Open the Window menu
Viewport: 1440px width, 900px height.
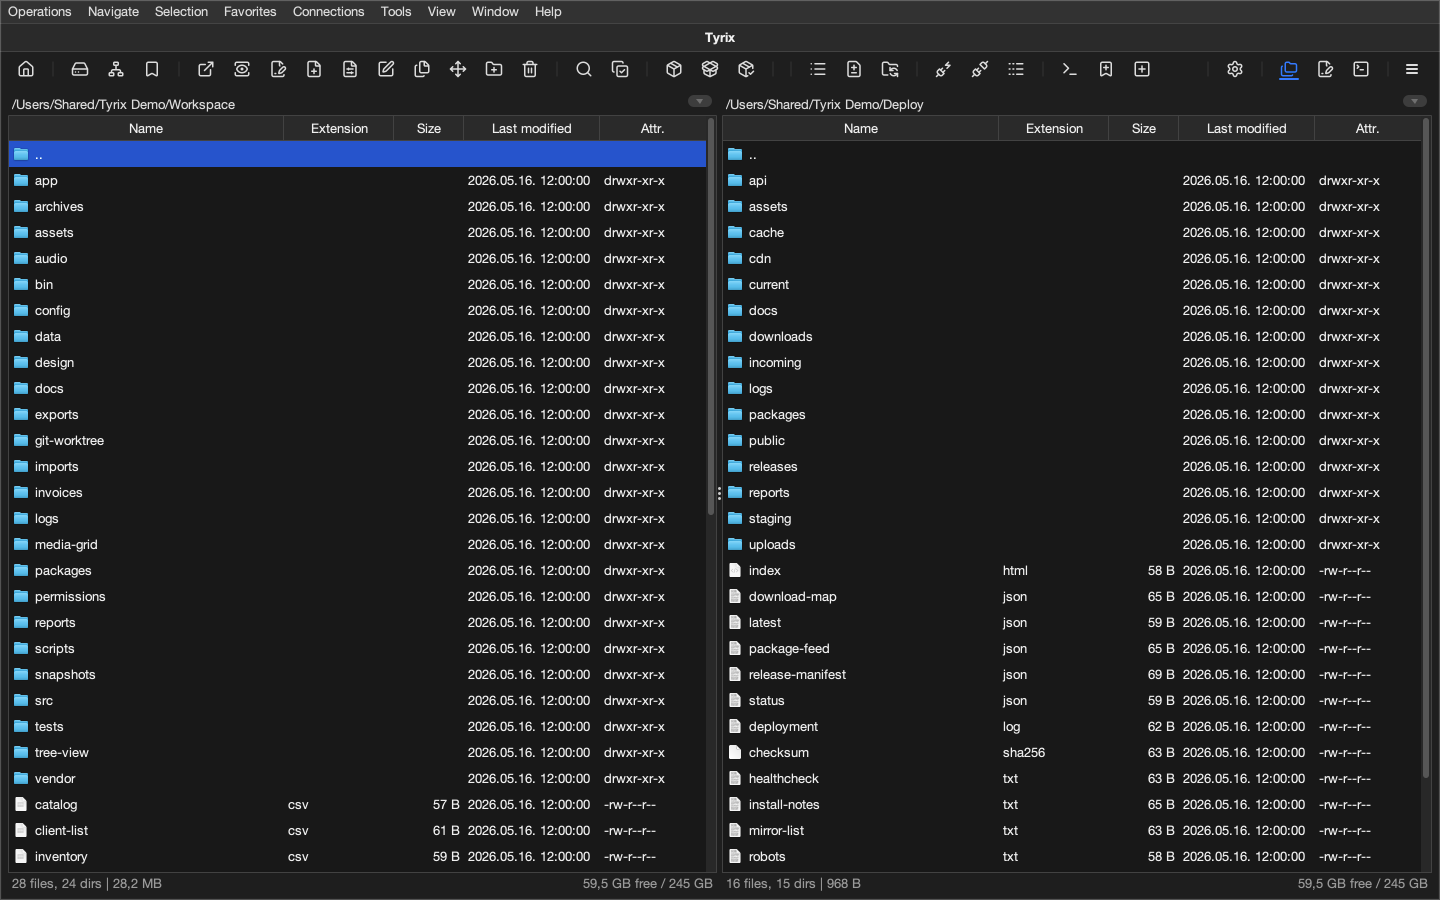point(495,12)
